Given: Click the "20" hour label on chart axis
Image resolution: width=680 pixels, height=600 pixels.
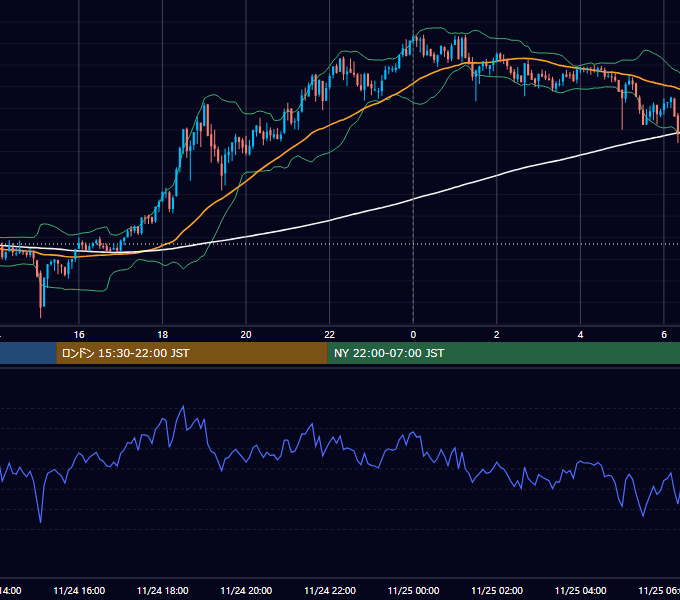Looking at the screenshot, I should coord(246,335).
